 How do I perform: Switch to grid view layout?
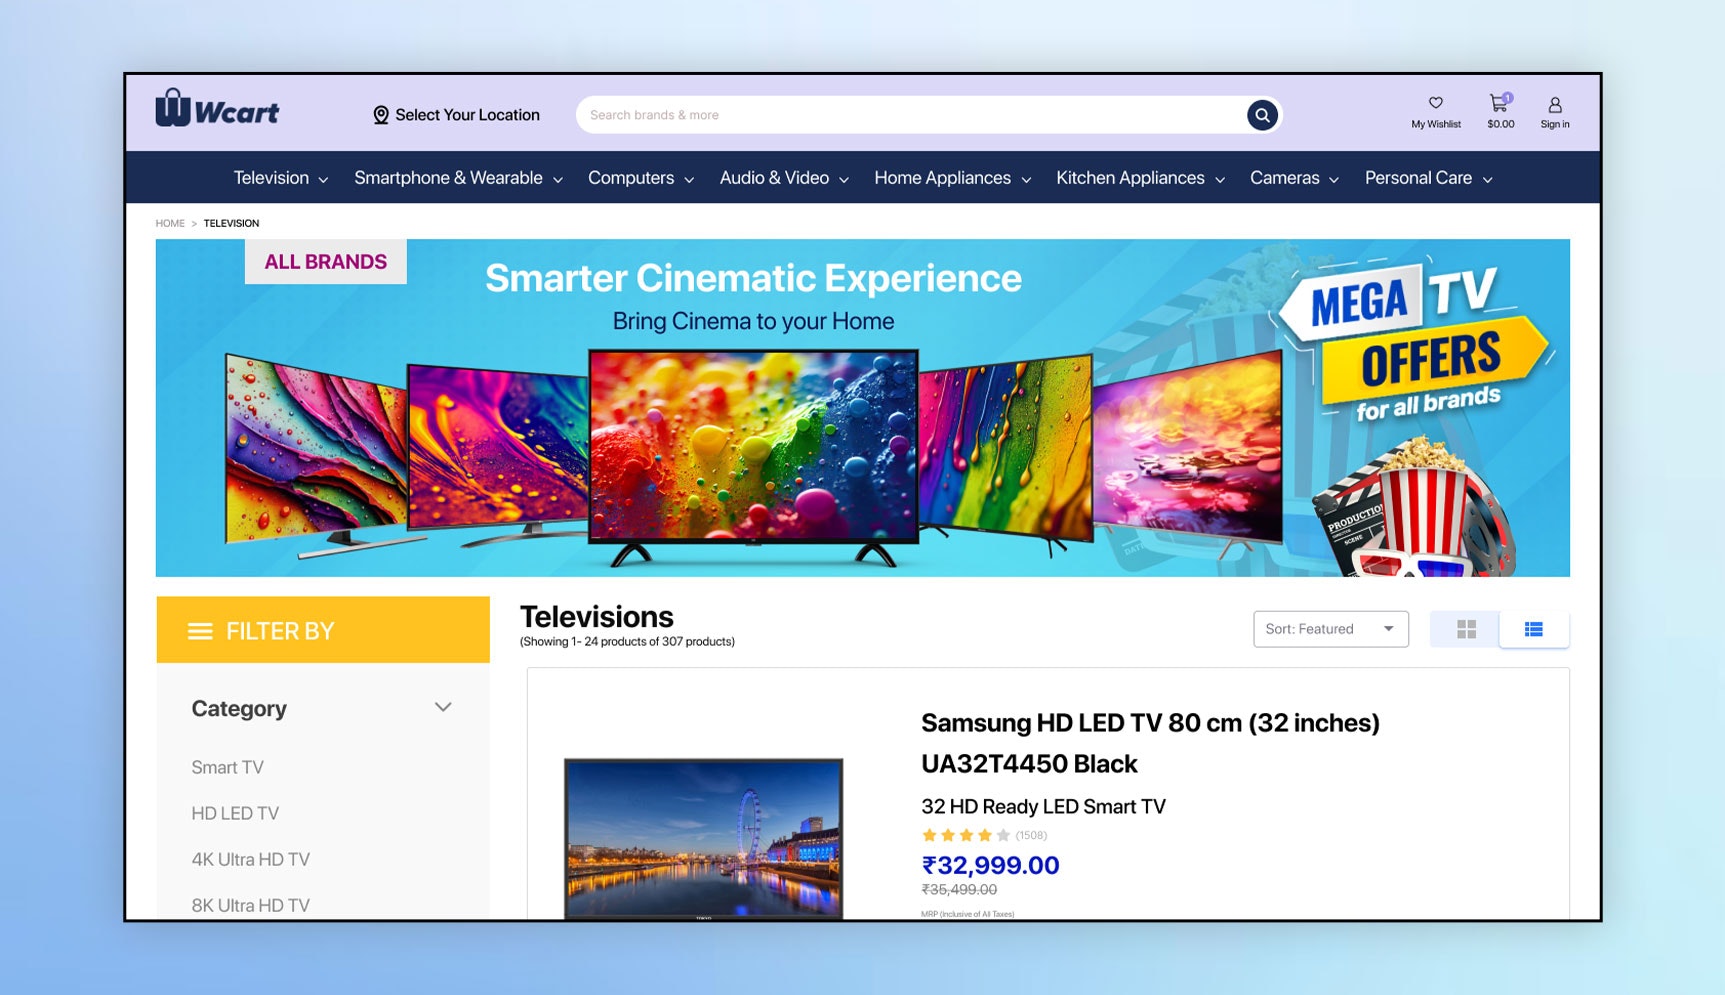click(1466, 629)
